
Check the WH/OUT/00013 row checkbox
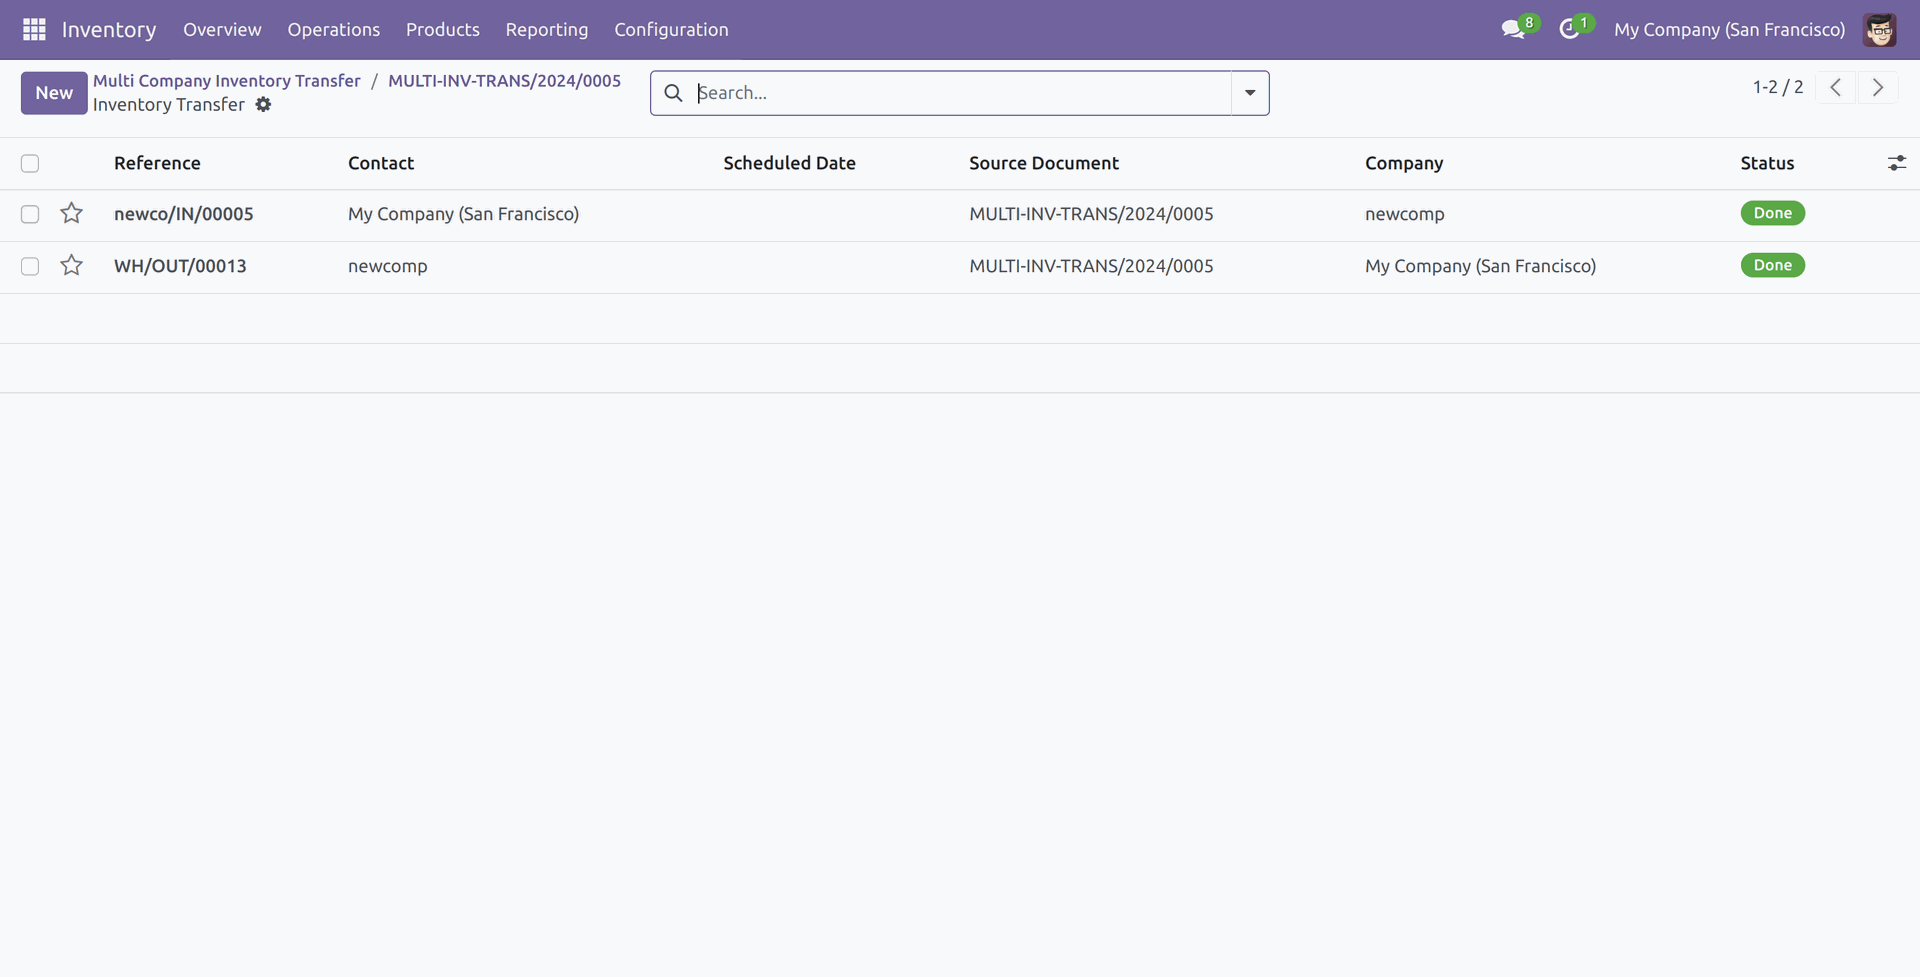[30, 266]
